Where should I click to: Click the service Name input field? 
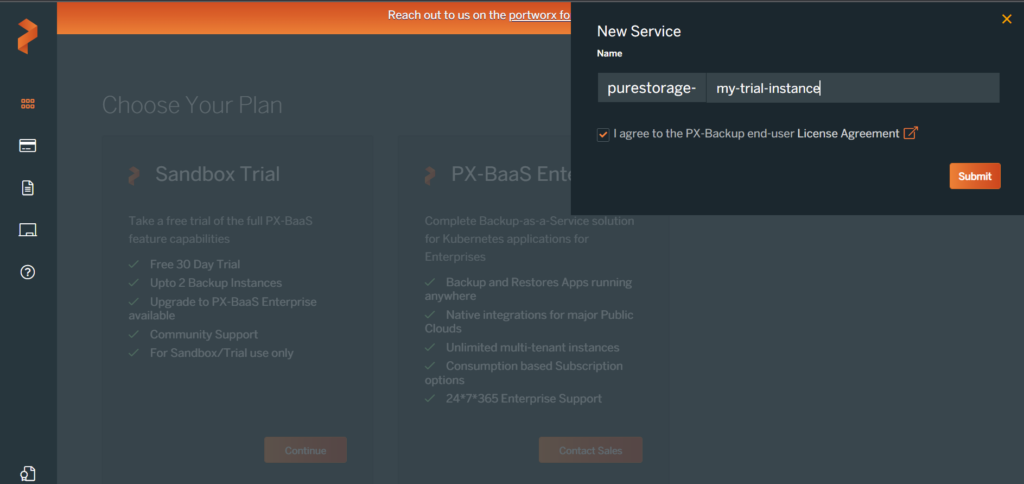click(x=852, y=88)
